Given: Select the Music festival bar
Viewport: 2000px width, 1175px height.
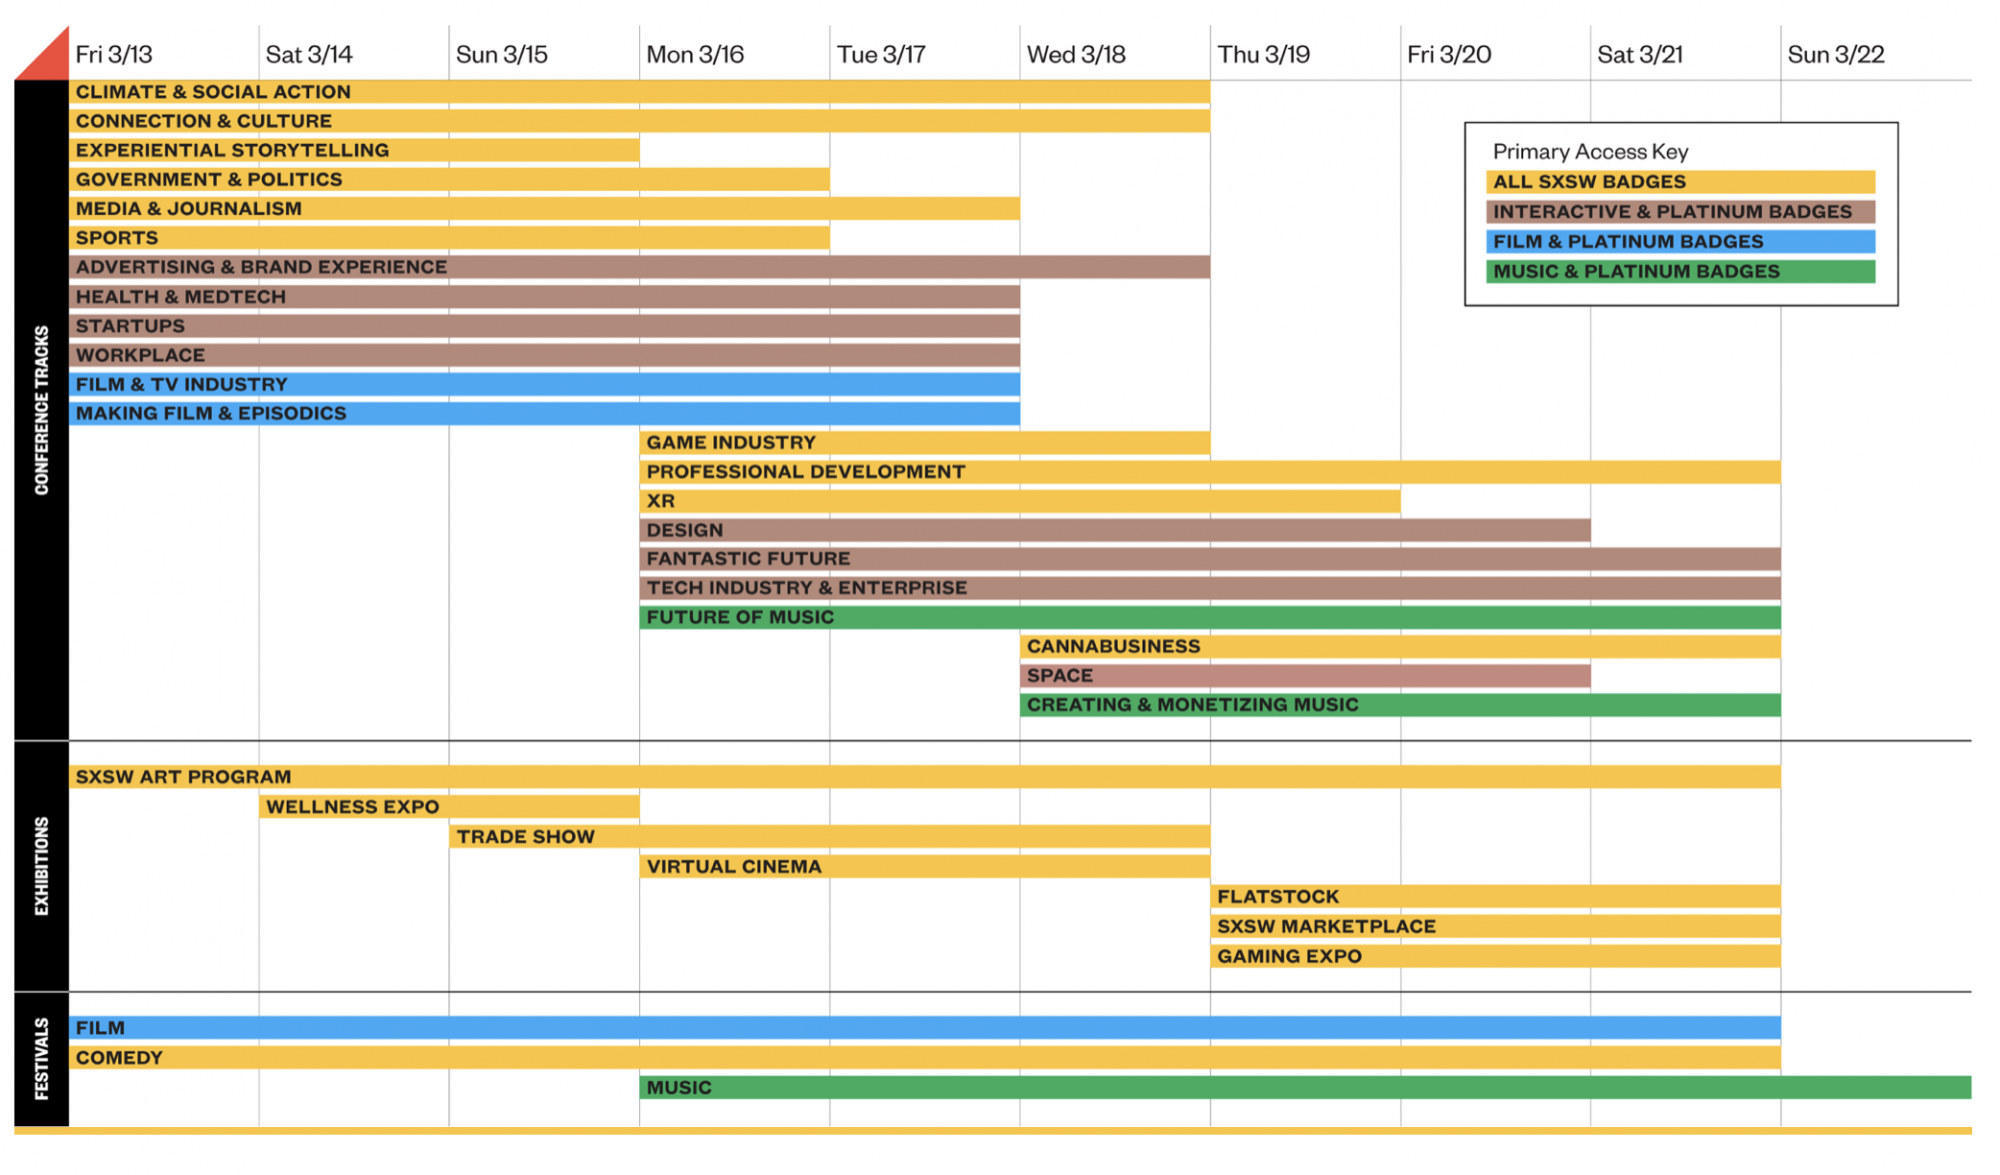Looking at the screenshot, I should point(1305,1088).
